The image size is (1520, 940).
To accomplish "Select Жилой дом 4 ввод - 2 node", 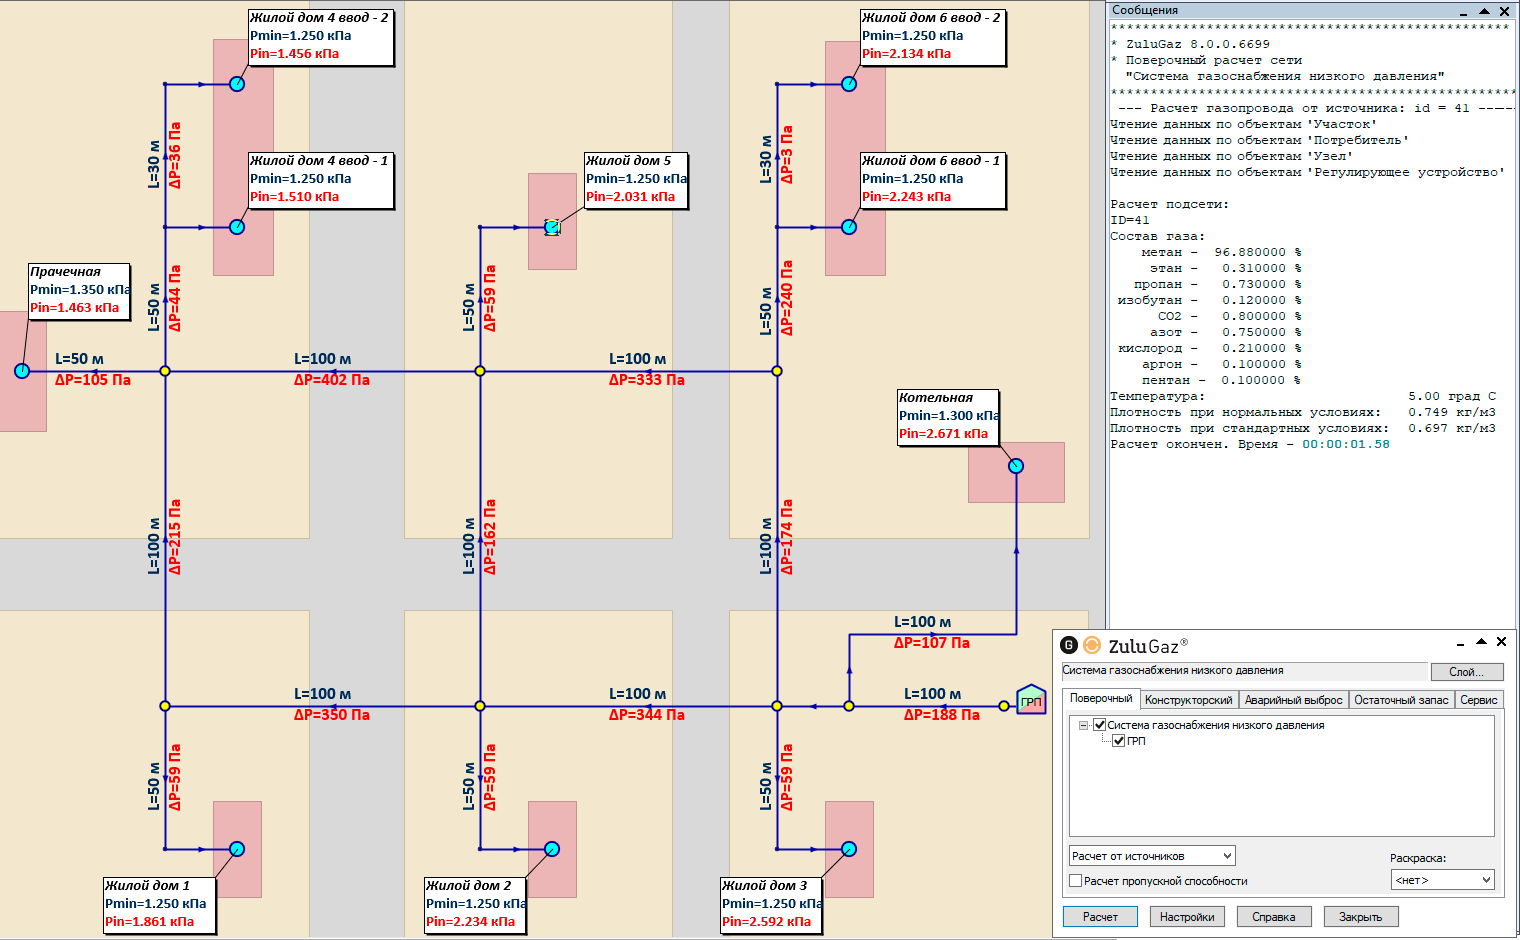I will tap(237, 84).
